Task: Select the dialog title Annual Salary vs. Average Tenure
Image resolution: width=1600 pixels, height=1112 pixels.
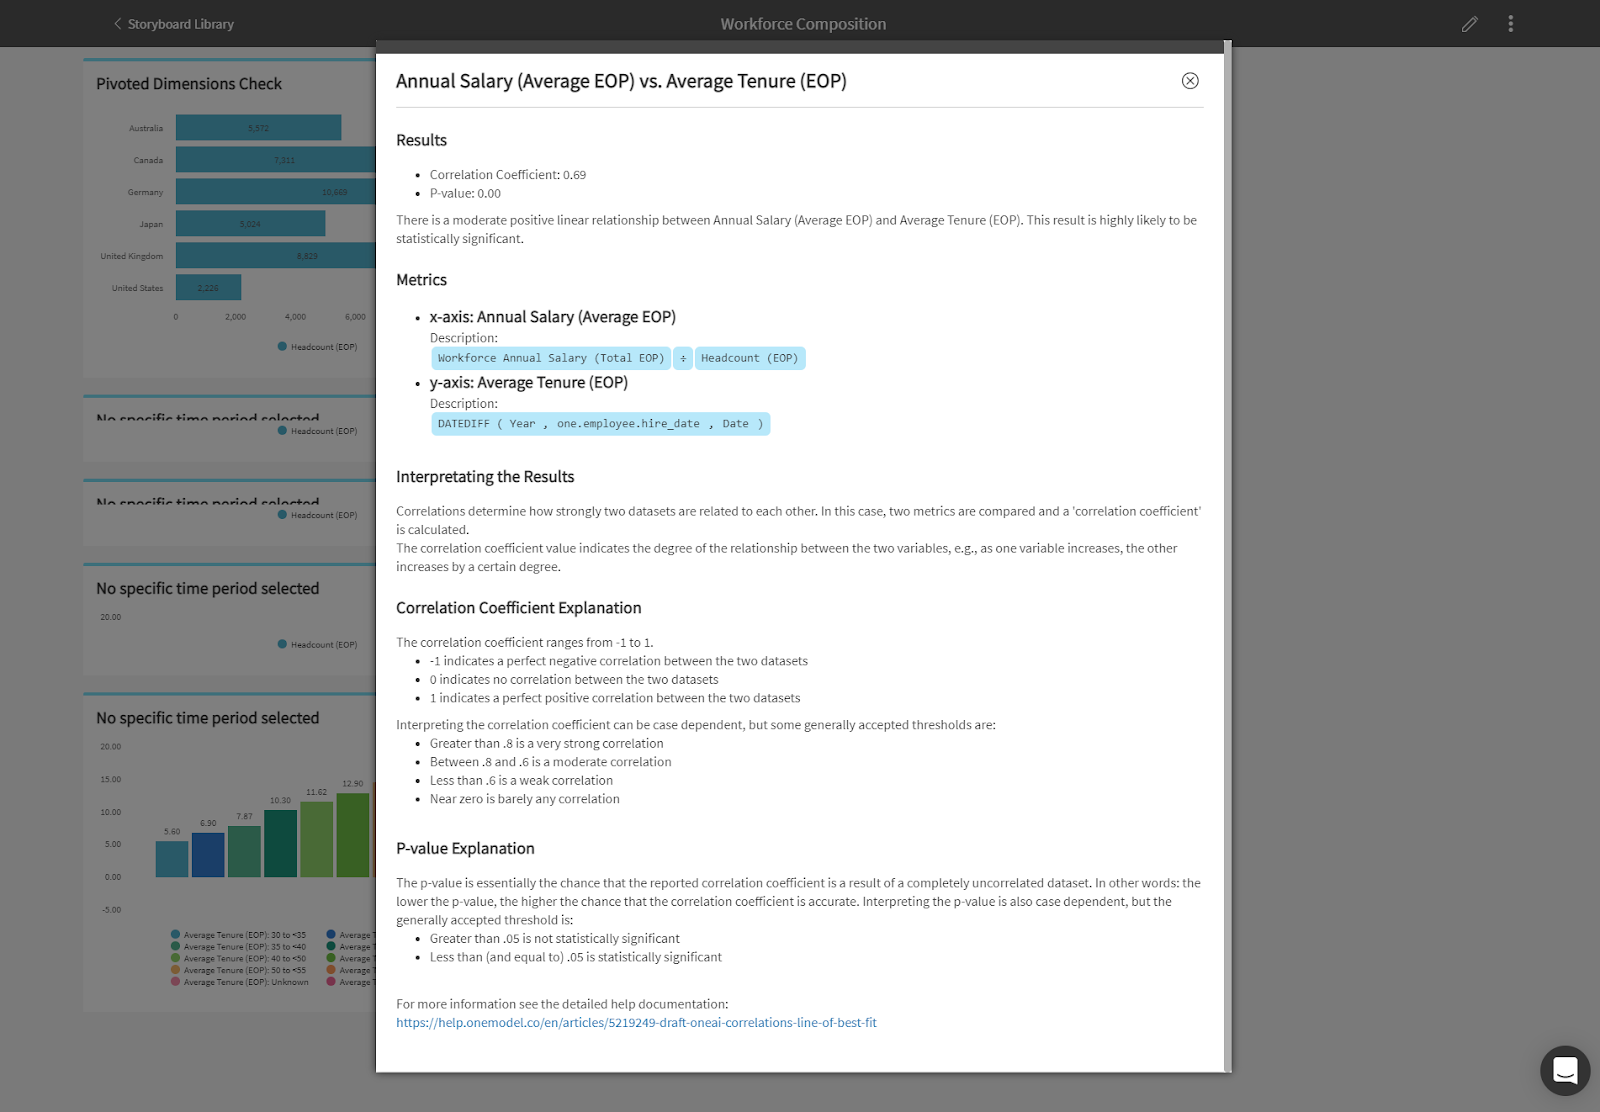Action: (621, 81)
